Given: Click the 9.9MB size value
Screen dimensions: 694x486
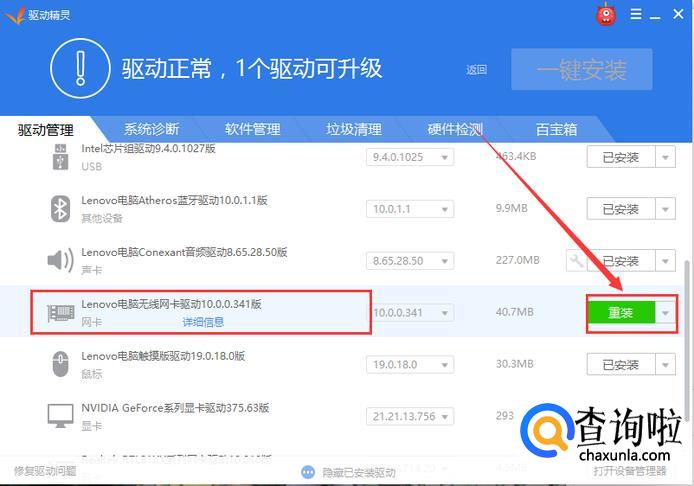Looking at the screenshot, I should click(512, 208).
